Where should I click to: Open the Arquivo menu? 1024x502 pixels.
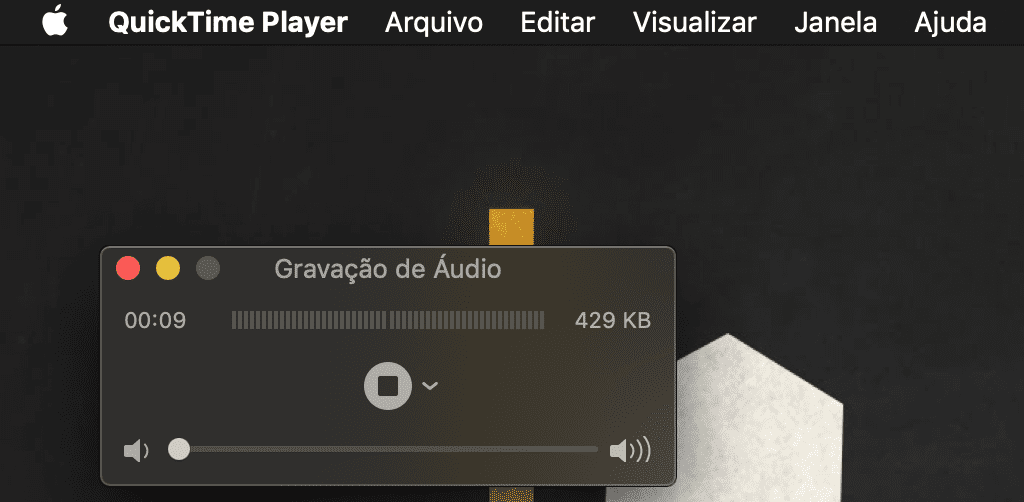(434, 23)
